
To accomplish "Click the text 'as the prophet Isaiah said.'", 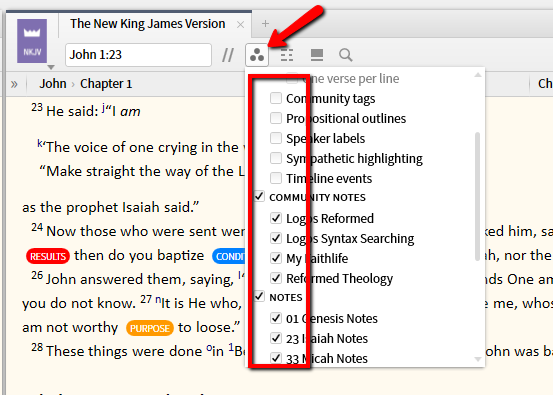I will pyautogui.click(x=110, y=207).
